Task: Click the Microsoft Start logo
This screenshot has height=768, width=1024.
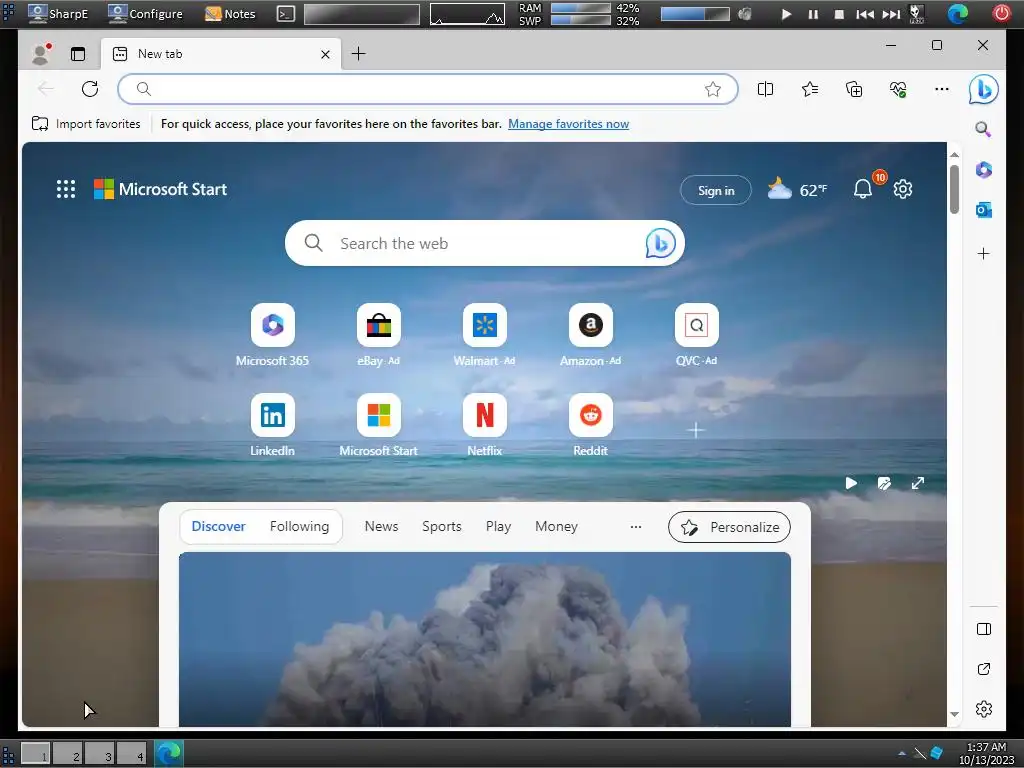Action: pyautogui.click(x=161, y=189)
